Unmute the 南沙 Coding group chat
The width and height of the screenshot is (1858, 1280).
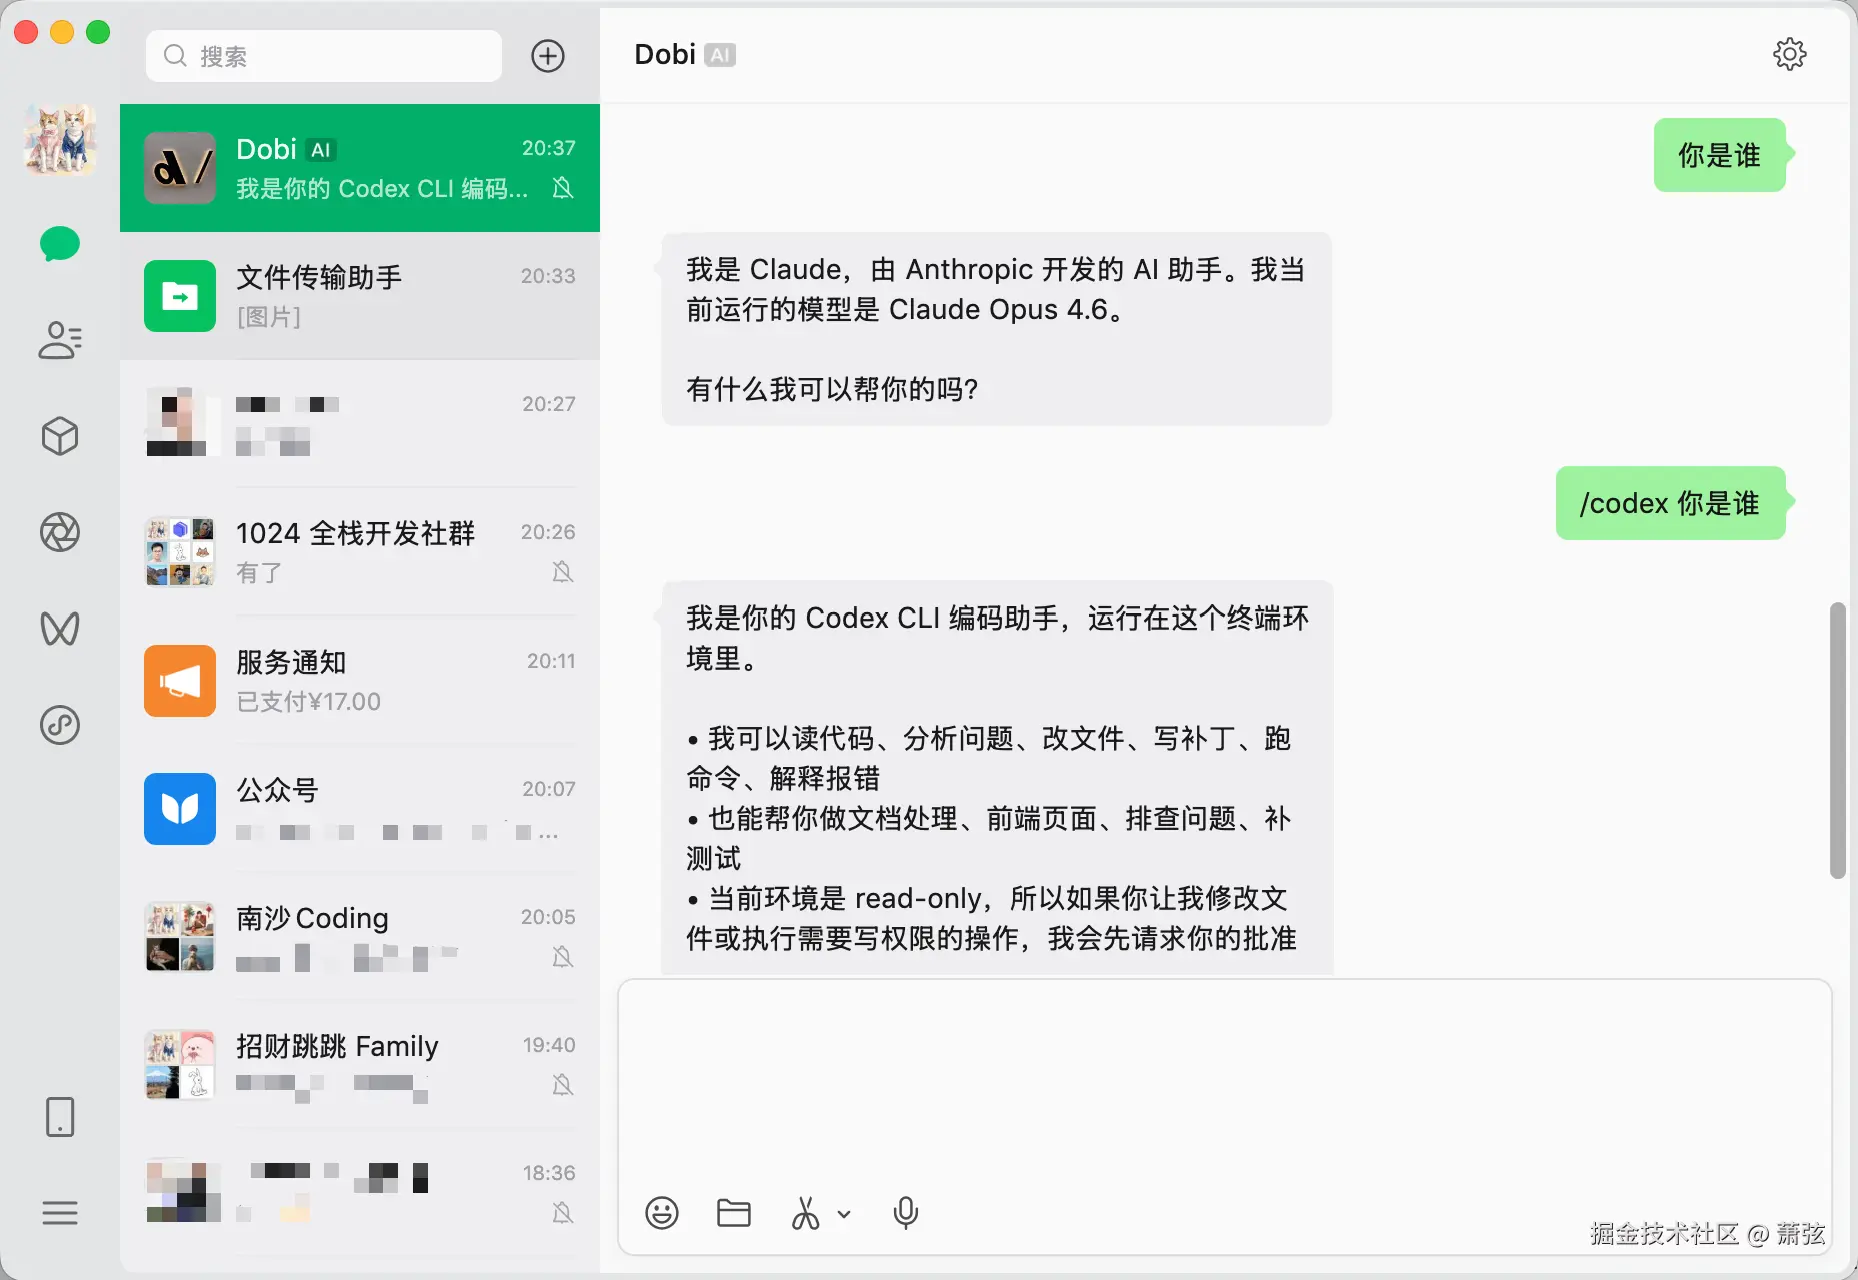pyautogui.click(x=564, y=957)
